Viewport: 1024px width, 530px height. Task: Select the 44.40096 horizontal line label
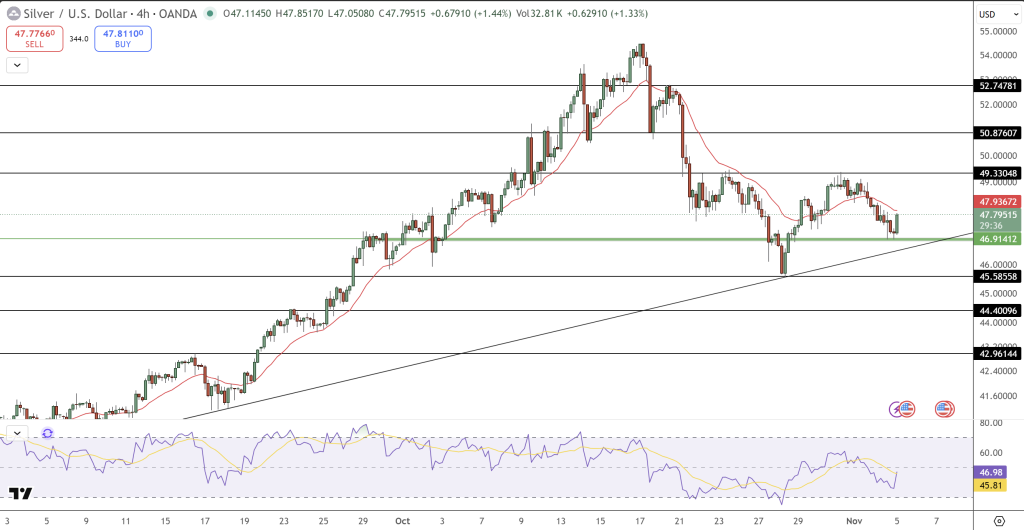[995, 311]
